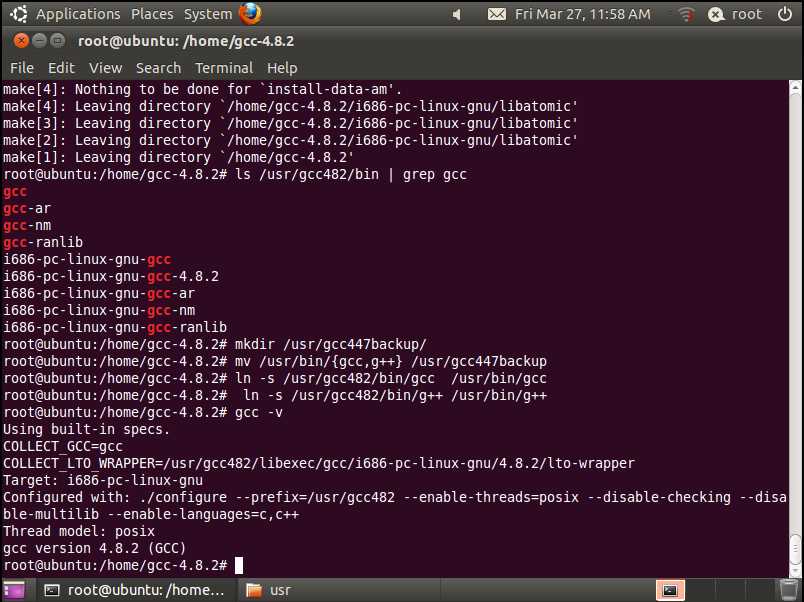Click the 'gcc-ar' output line
Viewport: 804px width, 602px height.
coord(27,208)
